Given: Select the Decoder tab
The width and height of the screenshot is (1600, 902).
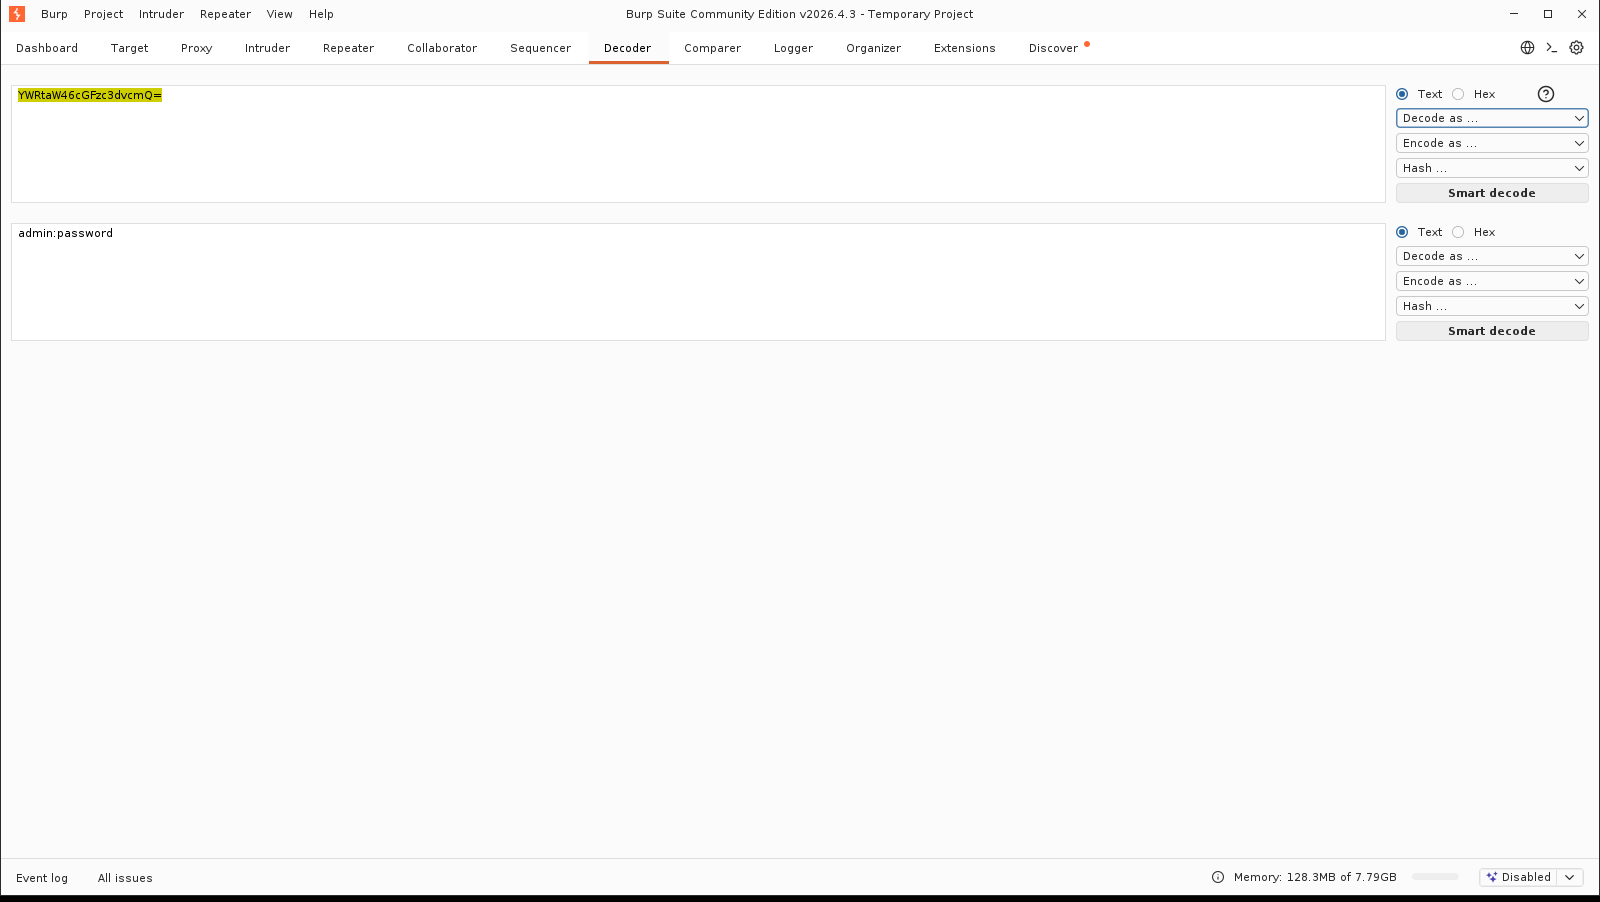Looking at the screenshot, I should pos(627,48).
